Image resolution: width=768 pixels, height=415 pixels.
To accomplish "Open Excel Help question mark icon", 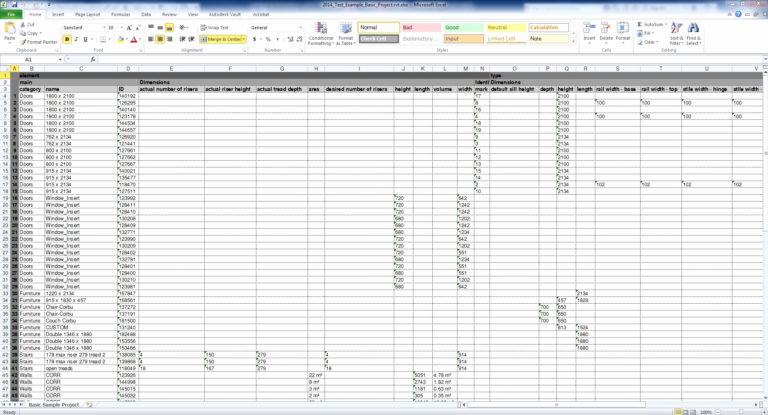I will [738, 14].
